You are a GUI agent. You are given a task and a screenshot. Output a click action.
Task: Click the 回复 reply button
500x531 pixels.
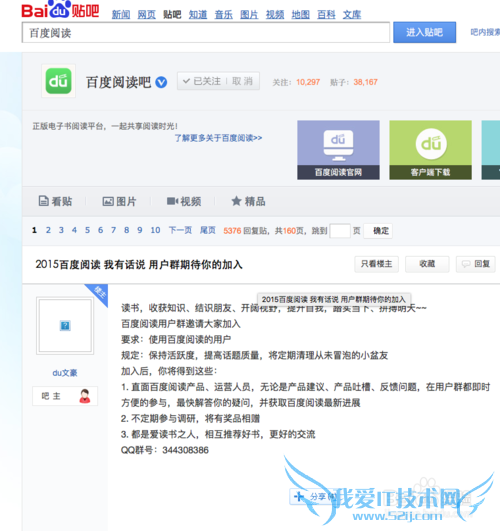pos(476,264)
